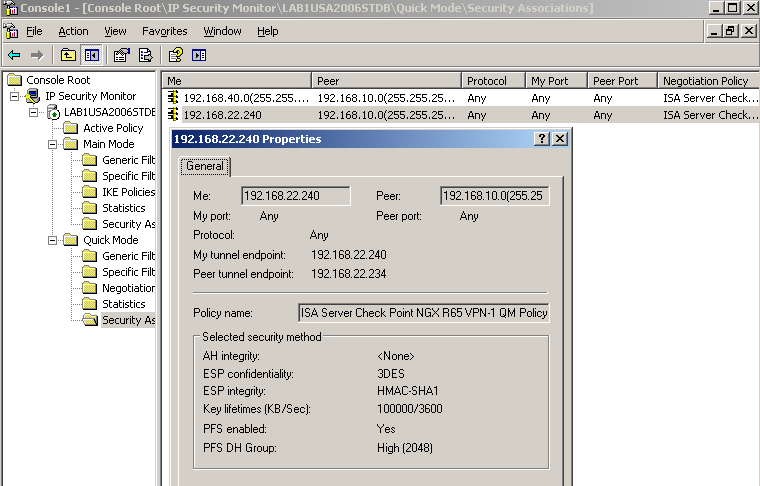Click the Up one level toolbar icon
The image size is (760, 486).
click(68, 55)
